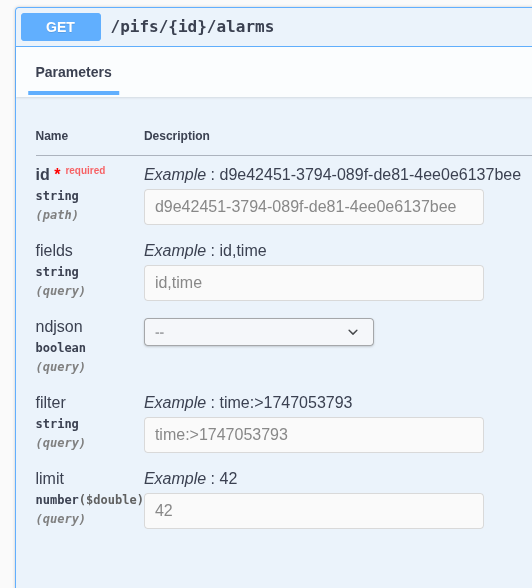Image resolution: width=532 pixels, height=588 pixels.
Task: Open the ndjson boolean dropdown
Action: (x=259, y=332)
